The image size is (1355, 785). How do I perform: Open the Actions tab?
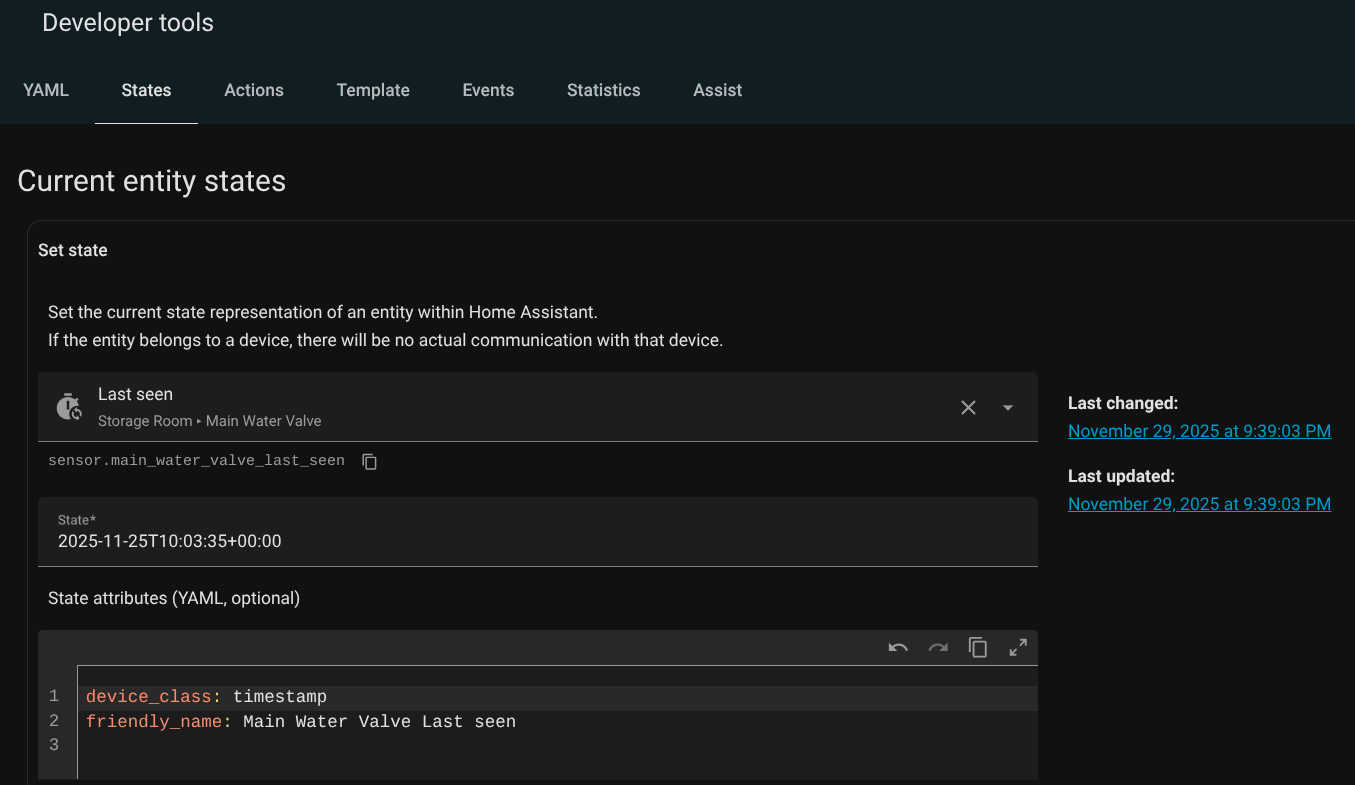point(254,90)
